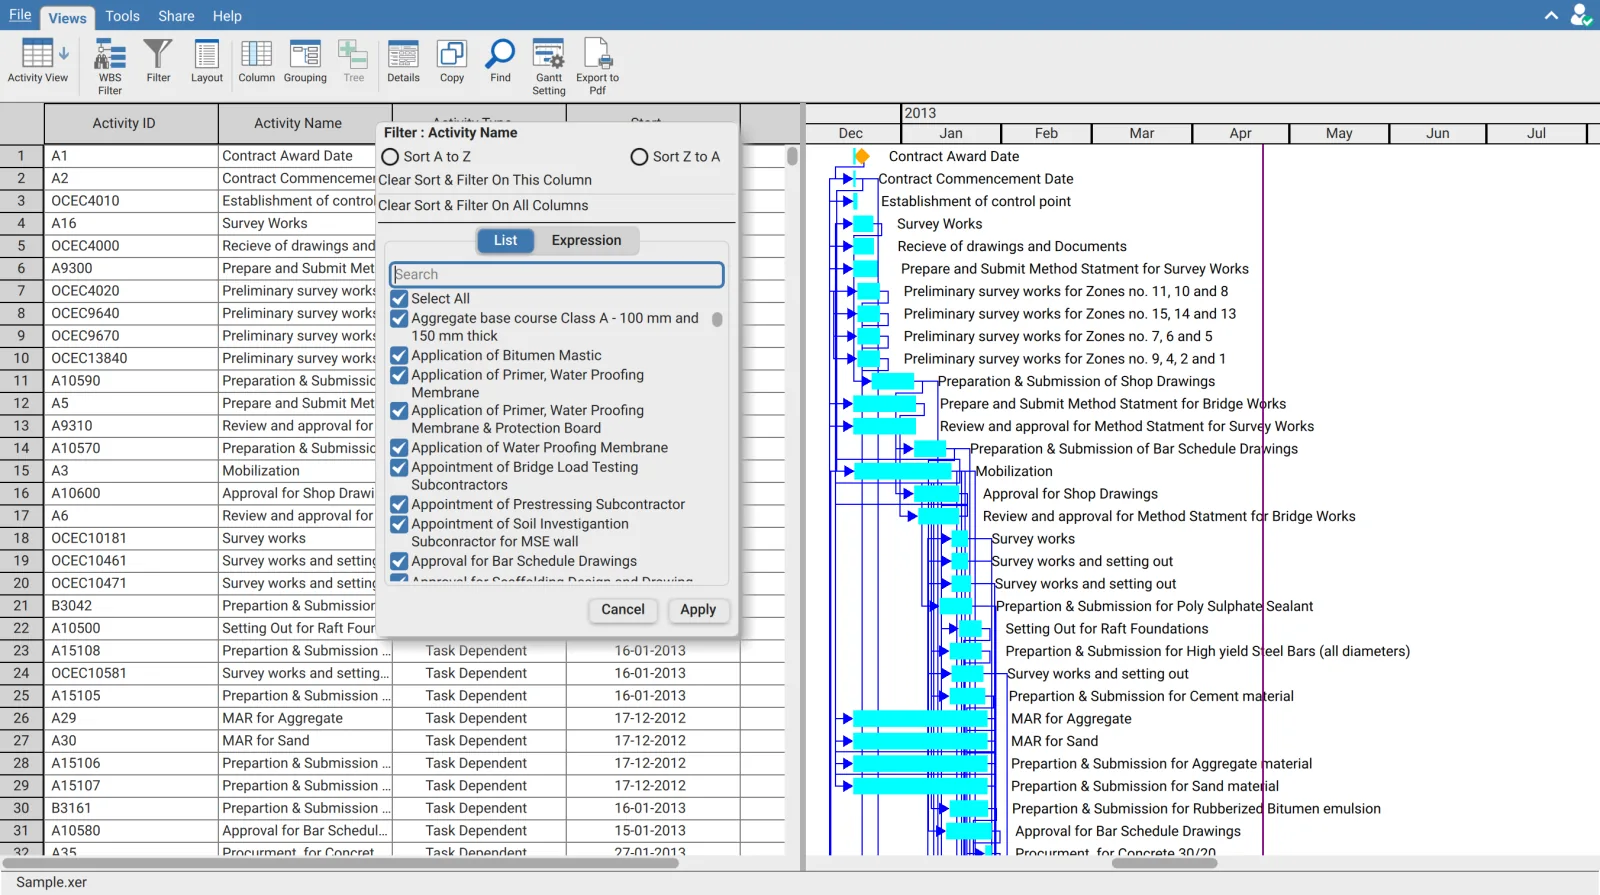Focus the filter Search field
Screen dimensions: 1600x895
(x=557, y=275)
